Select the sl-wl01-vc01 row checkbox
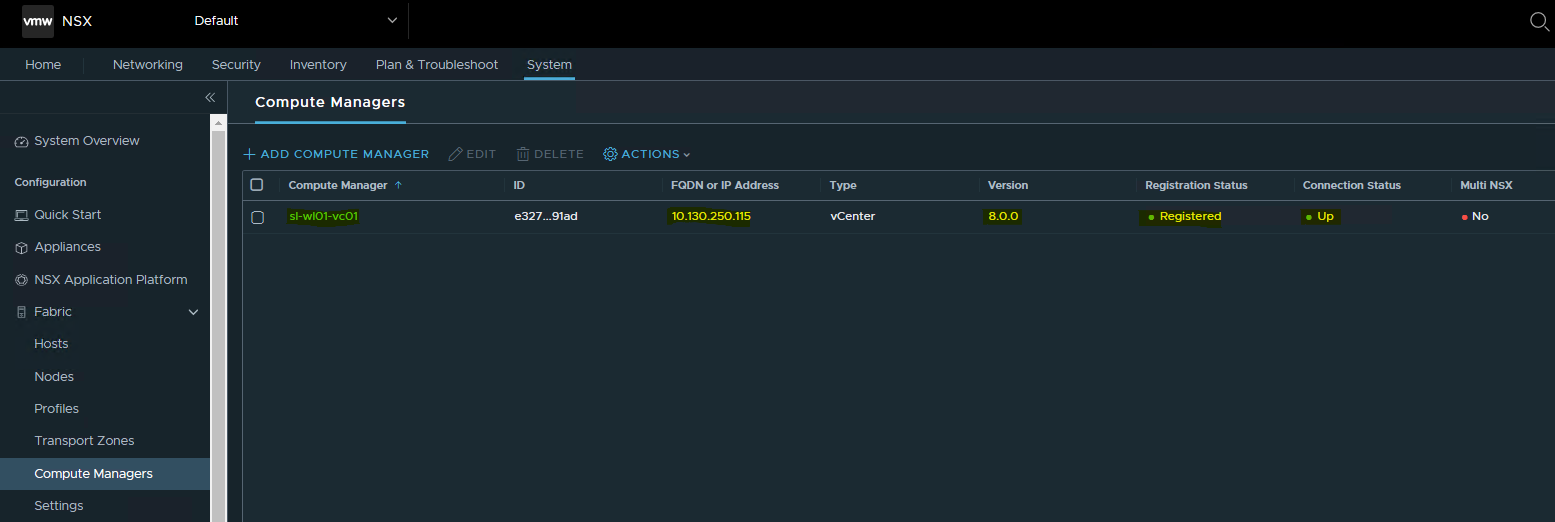Screen dimensions: 1555x522 coord(257,217)
